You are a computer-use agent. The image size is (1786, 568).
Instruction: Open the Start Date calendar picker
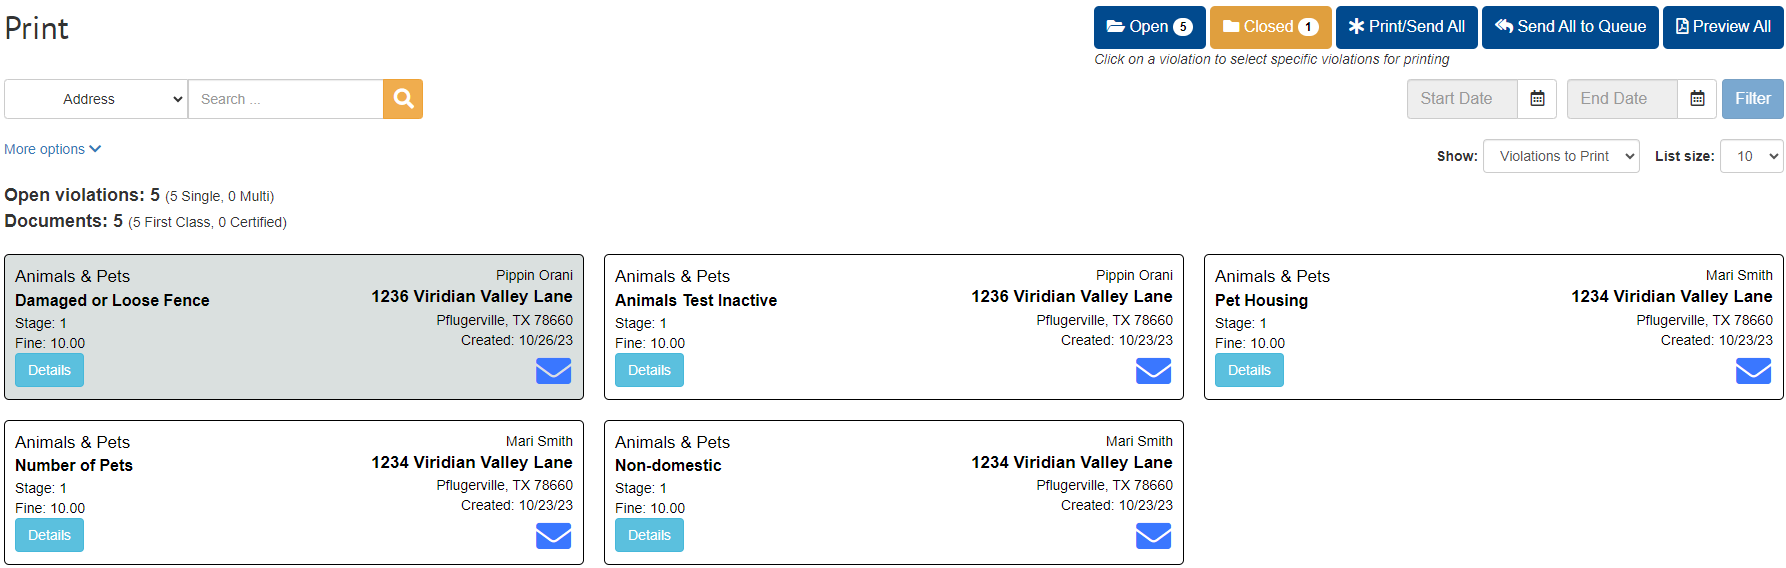(1537, 99)
